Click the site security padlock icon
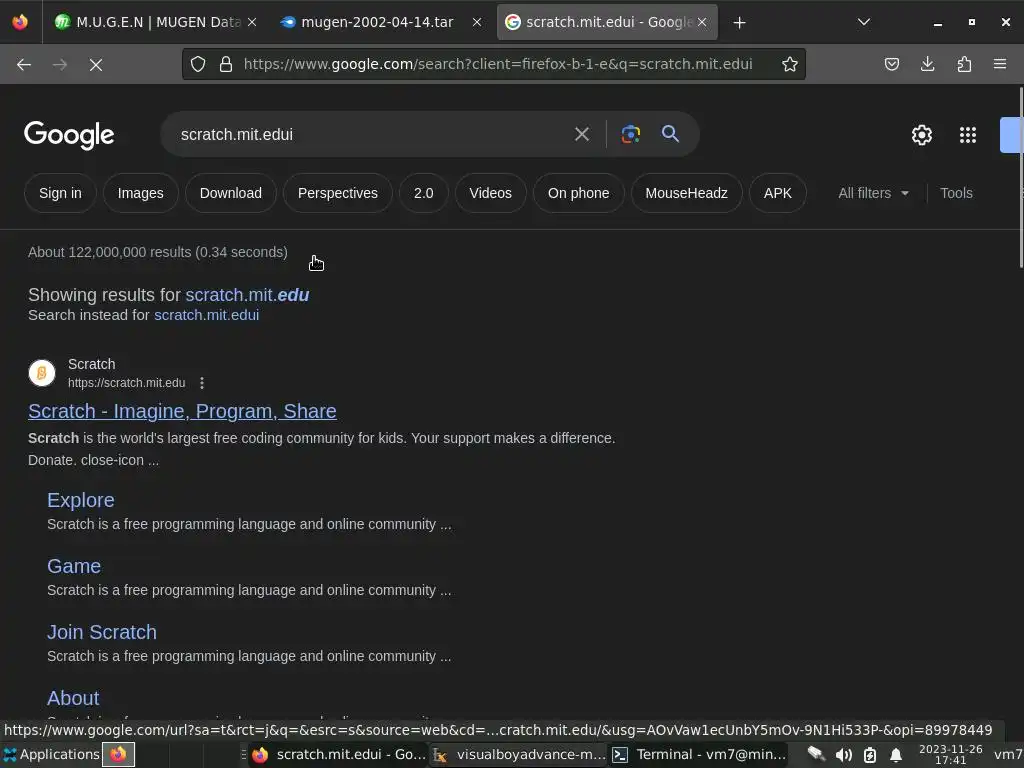This screenshot has width=1024, height=768. click(x=226, y=64)
